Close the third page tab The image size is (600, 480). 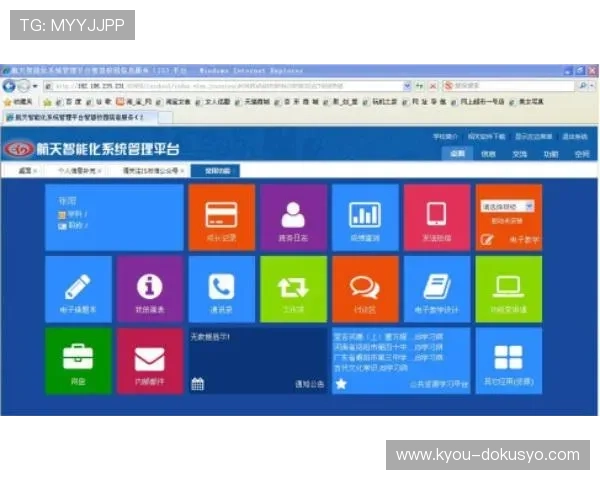[x=183, y=171]
